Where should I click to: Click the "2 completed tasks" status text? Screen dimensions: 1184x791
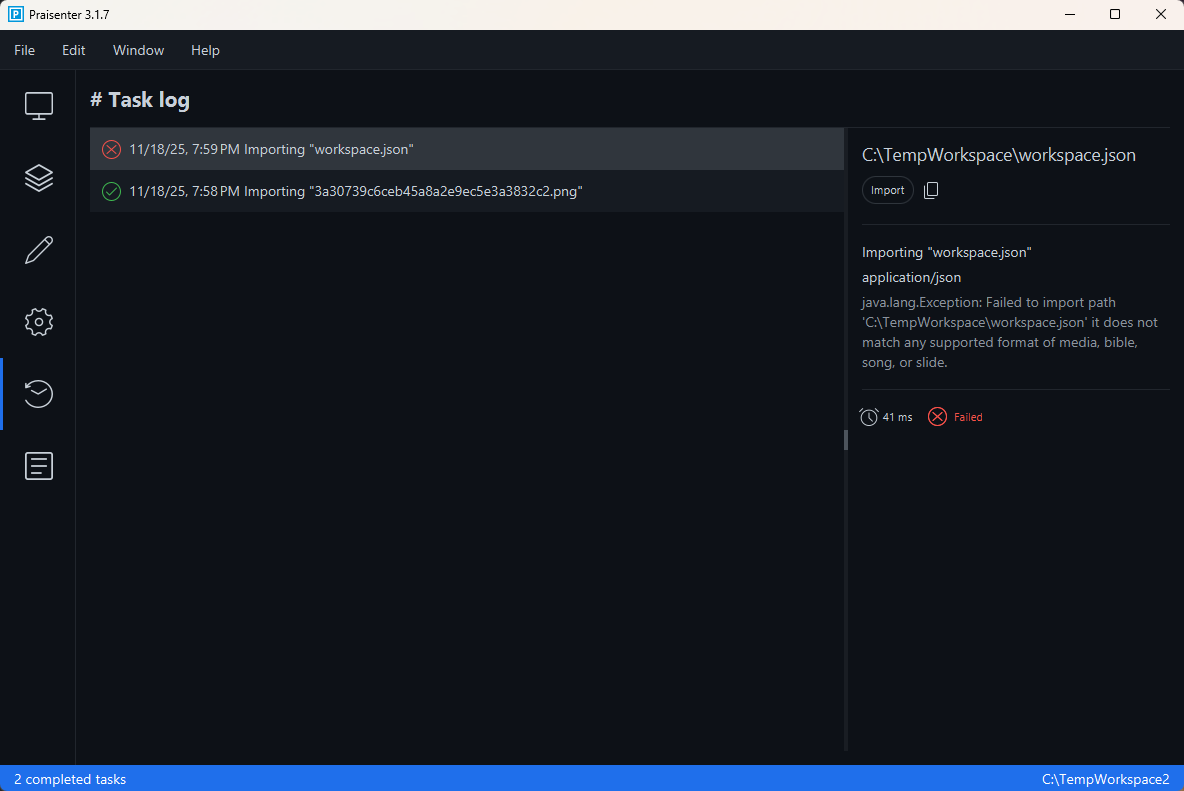70,779
